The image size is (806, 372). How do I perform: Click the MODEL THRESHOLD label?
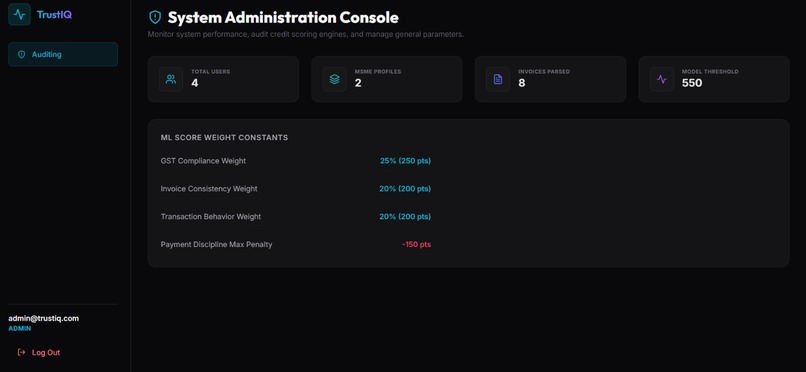point(710,72)
